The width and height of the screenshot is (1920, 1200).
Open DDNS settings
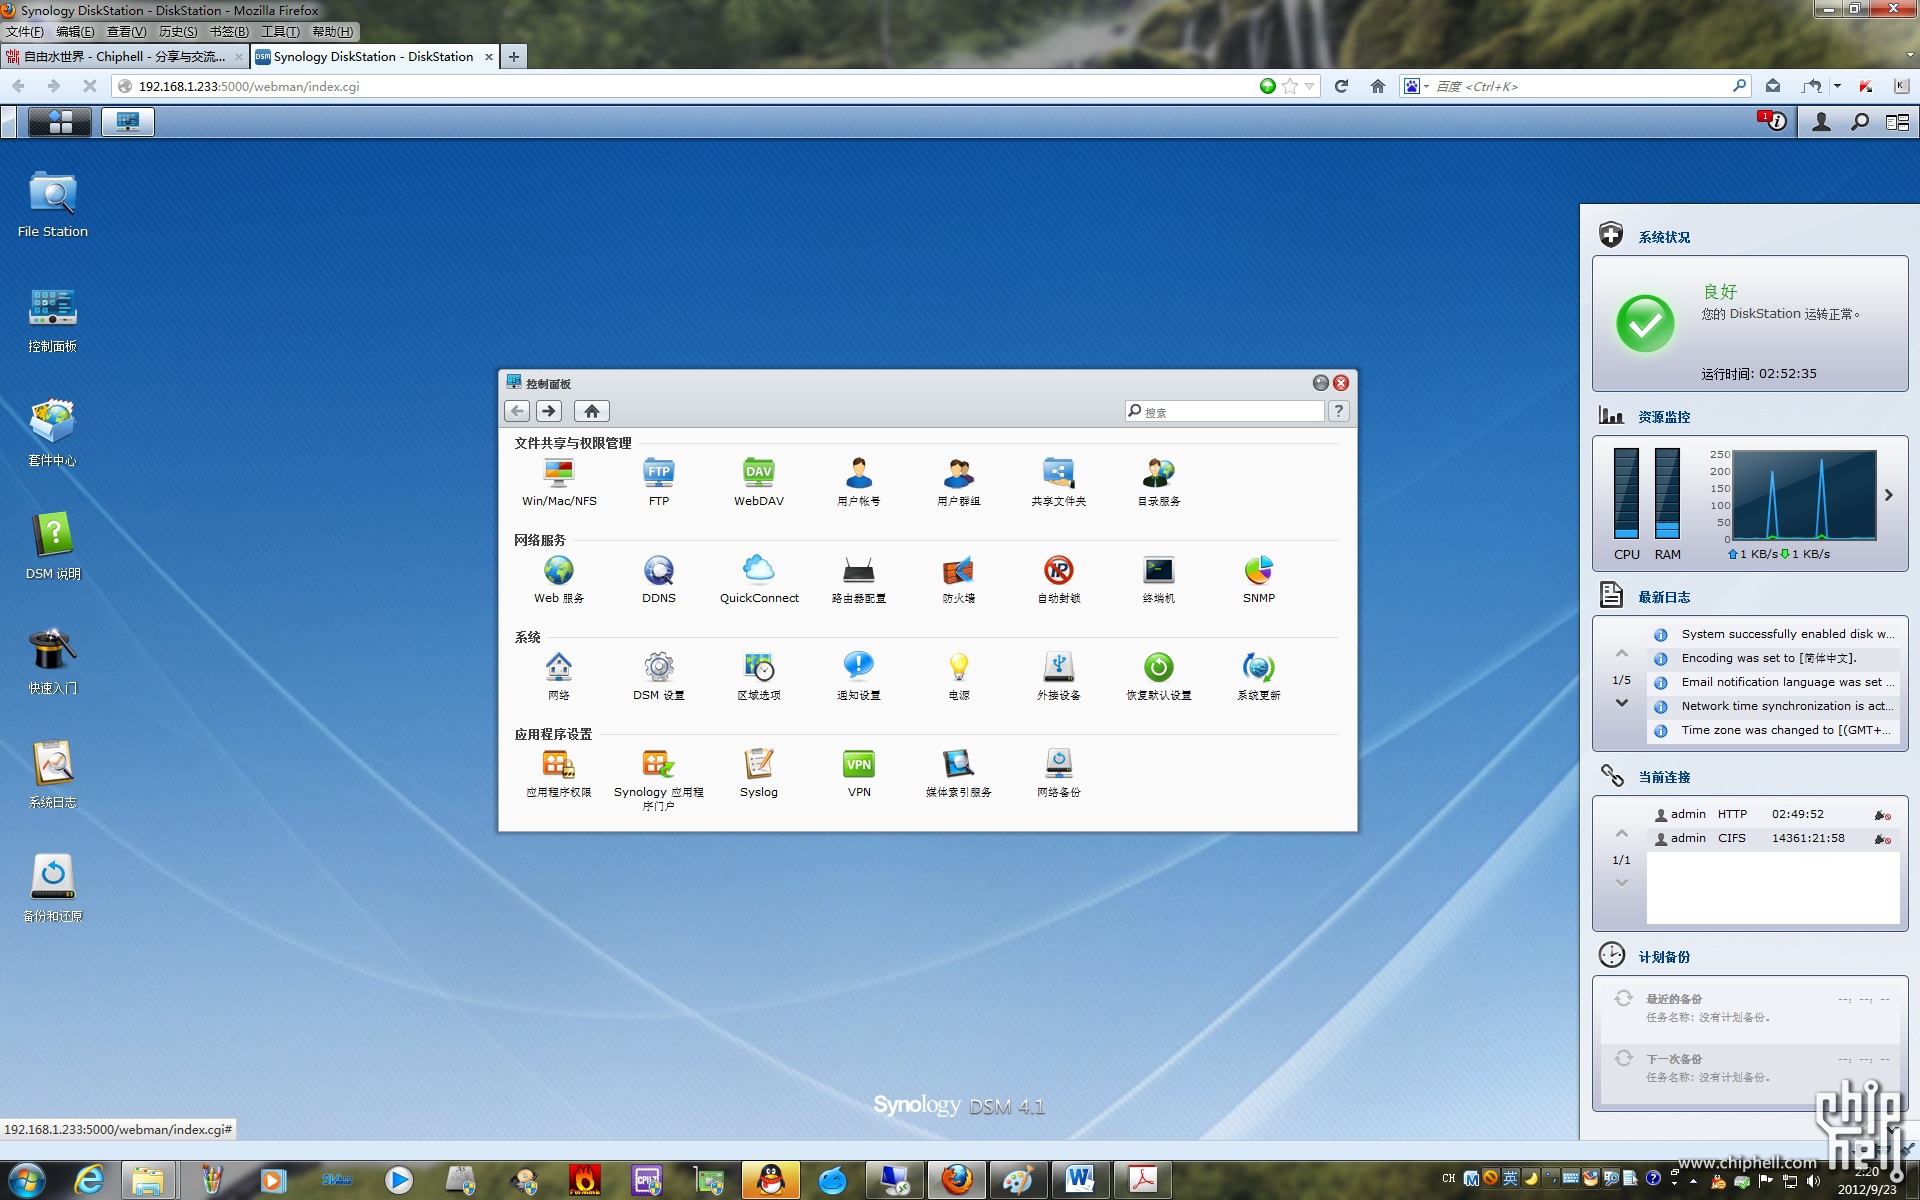659,579
